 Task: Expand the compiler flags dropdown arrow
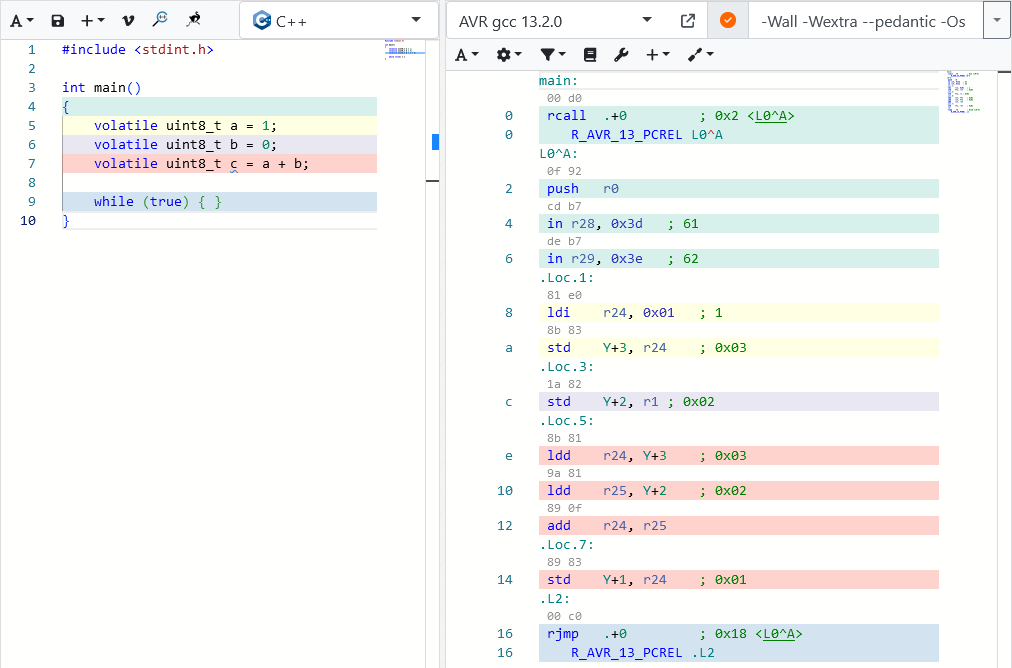click(x=996, y=21)
